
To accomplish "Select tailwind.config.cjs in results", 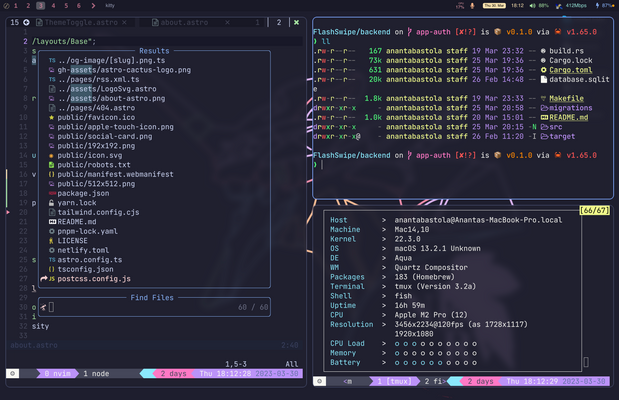I will (98, 212).
